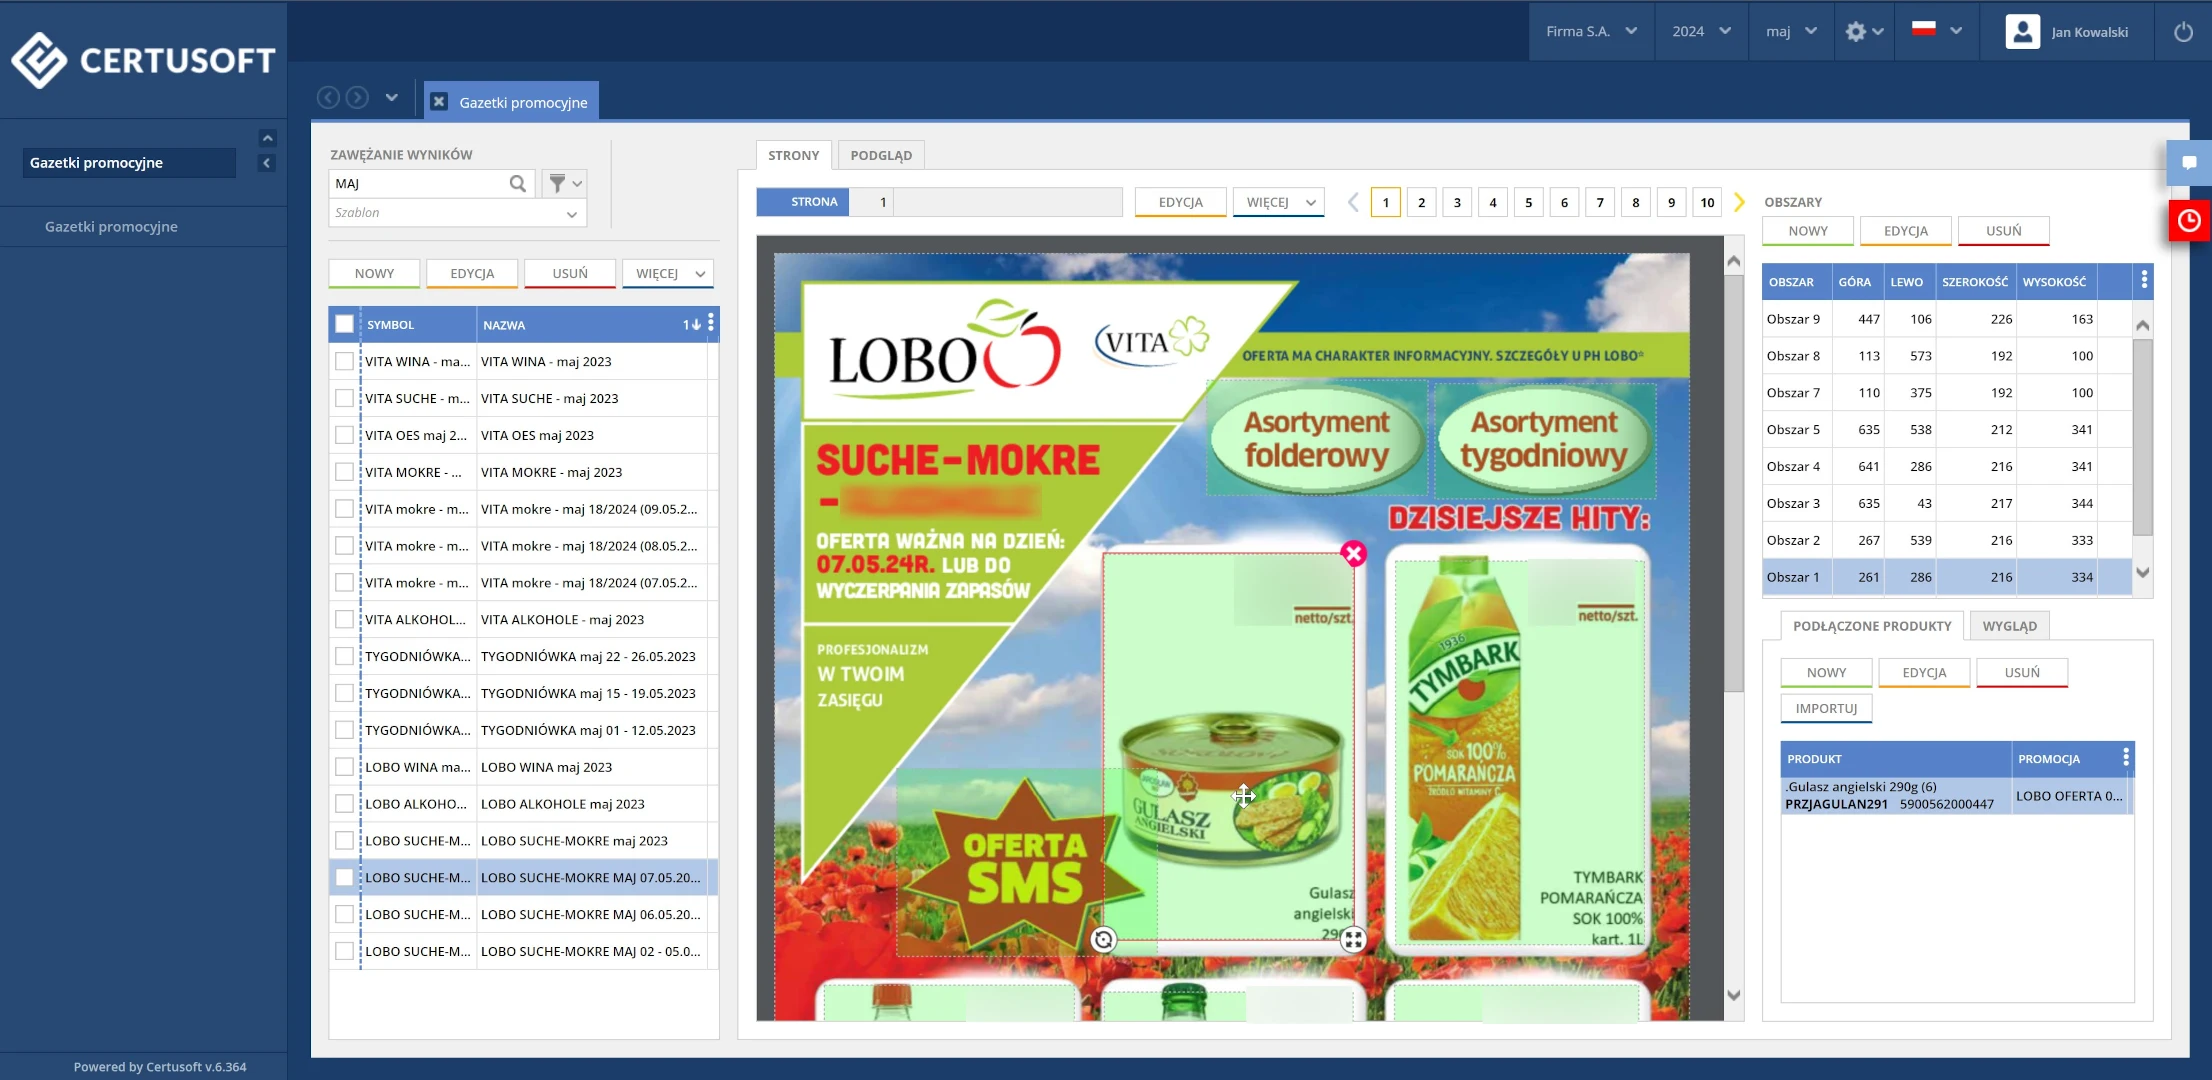
Task: Click the power logout icon
Action: click(x=2184, y=32)
